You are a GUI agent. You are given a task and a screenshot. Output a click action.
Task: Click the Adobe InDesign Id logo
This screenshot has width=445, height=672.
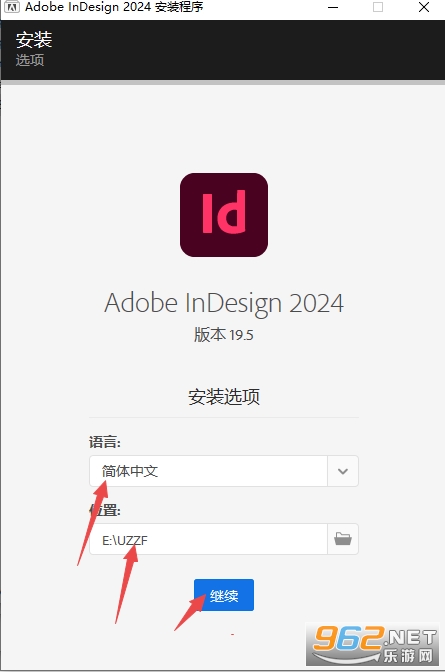(224, 215)
